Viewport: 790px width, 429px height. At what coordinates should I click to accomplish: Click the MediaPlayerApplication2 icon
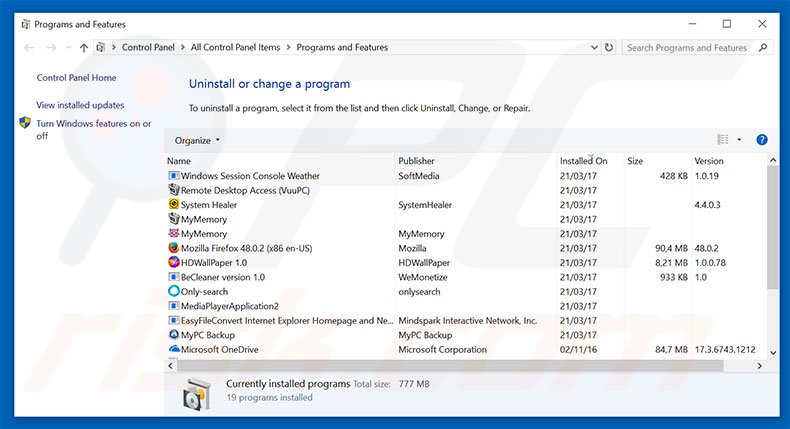pos(173,305)
